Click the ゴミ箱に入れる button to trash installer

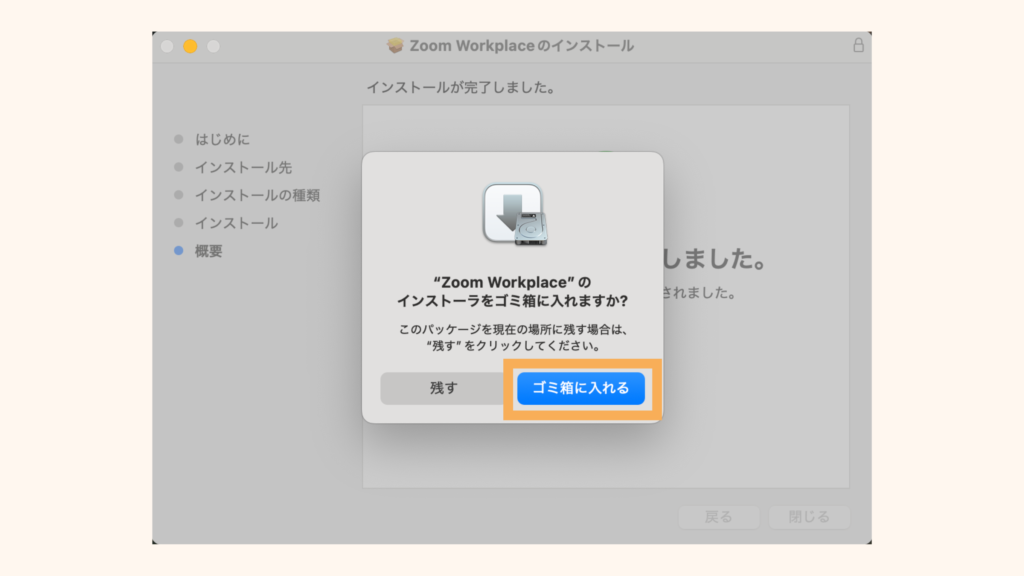(x=581, y=388)
